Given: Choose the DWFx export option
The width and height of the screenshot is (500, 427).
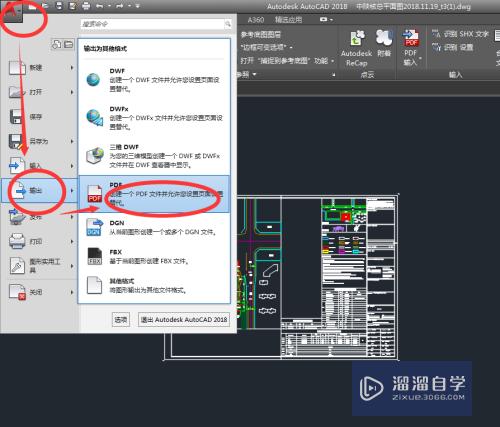Looking at the screenshot, I should coord(154,118).
